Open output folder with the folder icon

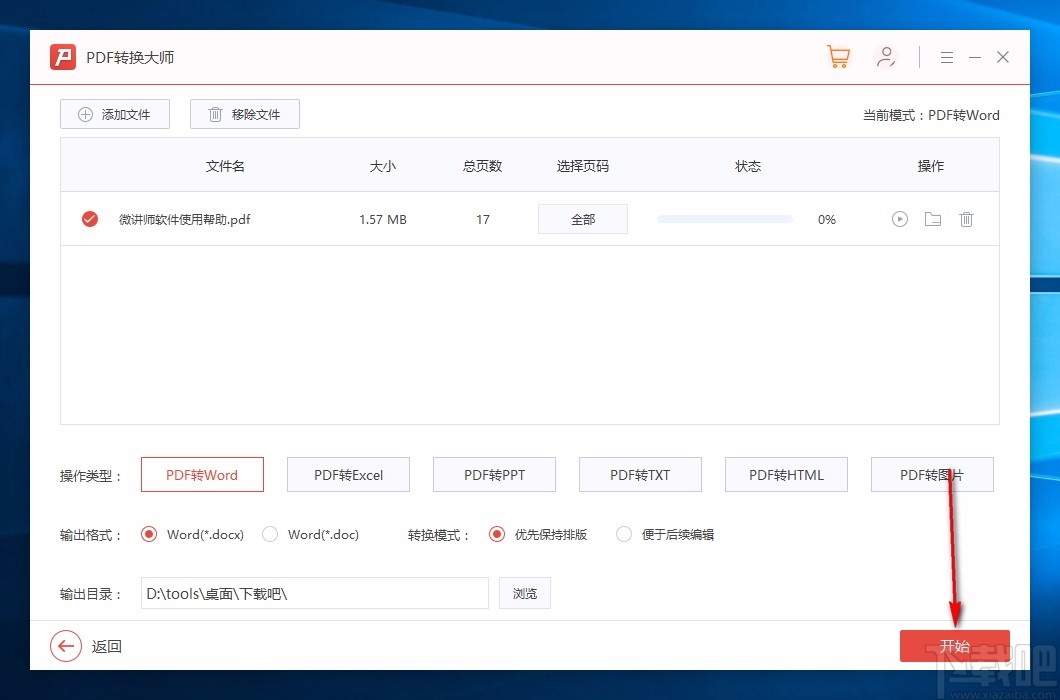(932, 219)
